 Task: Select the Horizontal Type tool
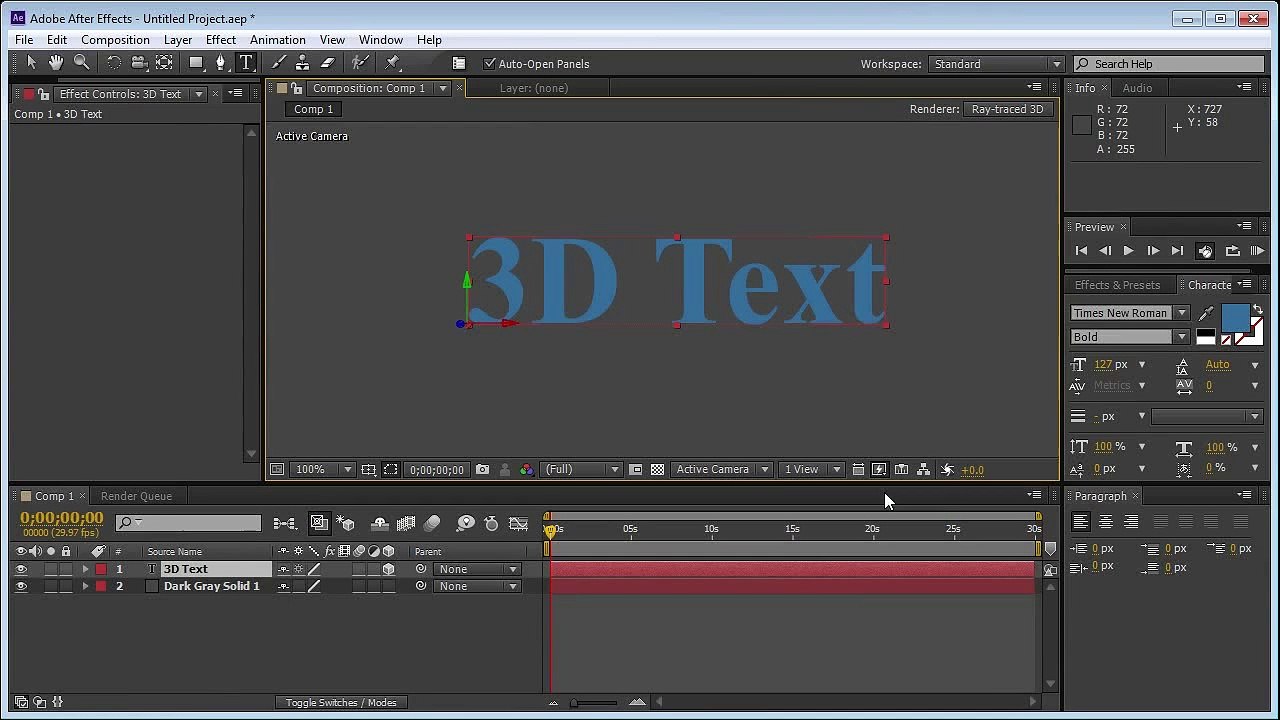(x=246, y=63)
